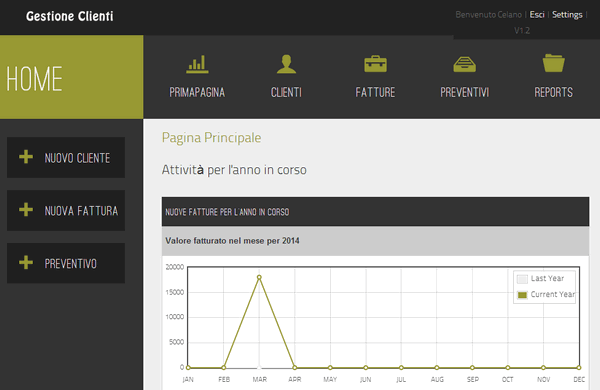
Task: Click the JUN x-axis label
Action: pyautogui.click(x=365, y=379)
